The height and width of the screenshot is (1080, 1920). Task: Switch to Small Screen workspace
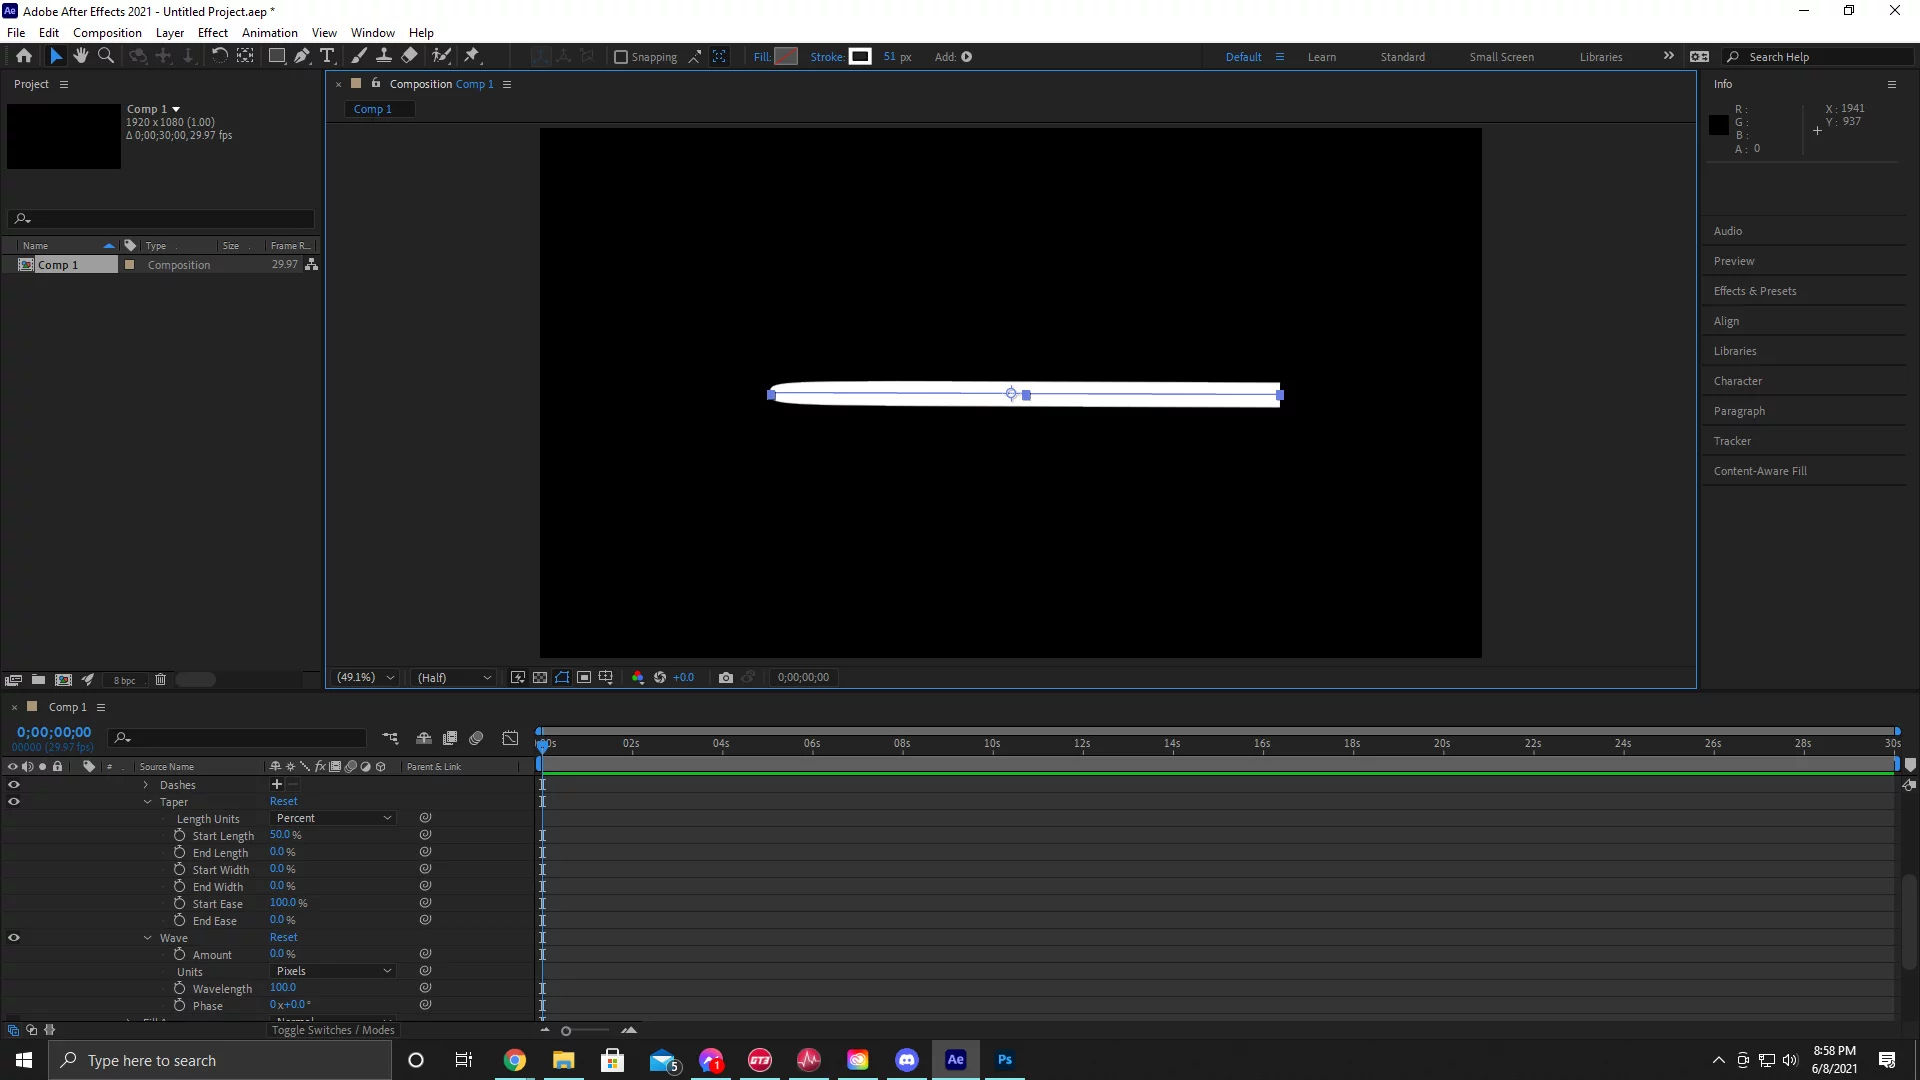[1501, 57]
